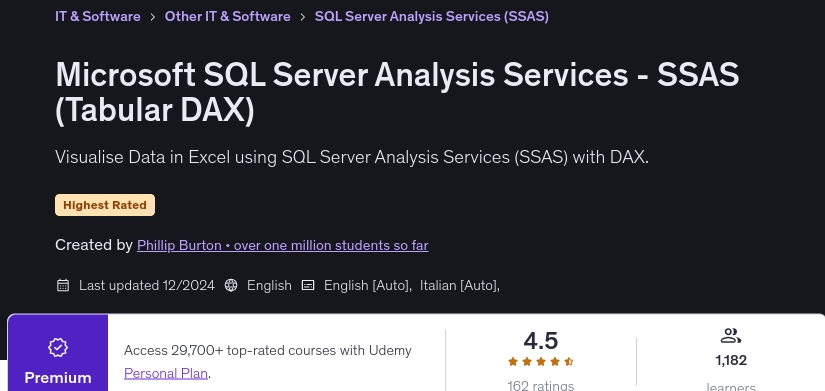The width and height of the screenshot is (825, 391).
Task: Click the 4.5 rating number
Action: point(540,341)
